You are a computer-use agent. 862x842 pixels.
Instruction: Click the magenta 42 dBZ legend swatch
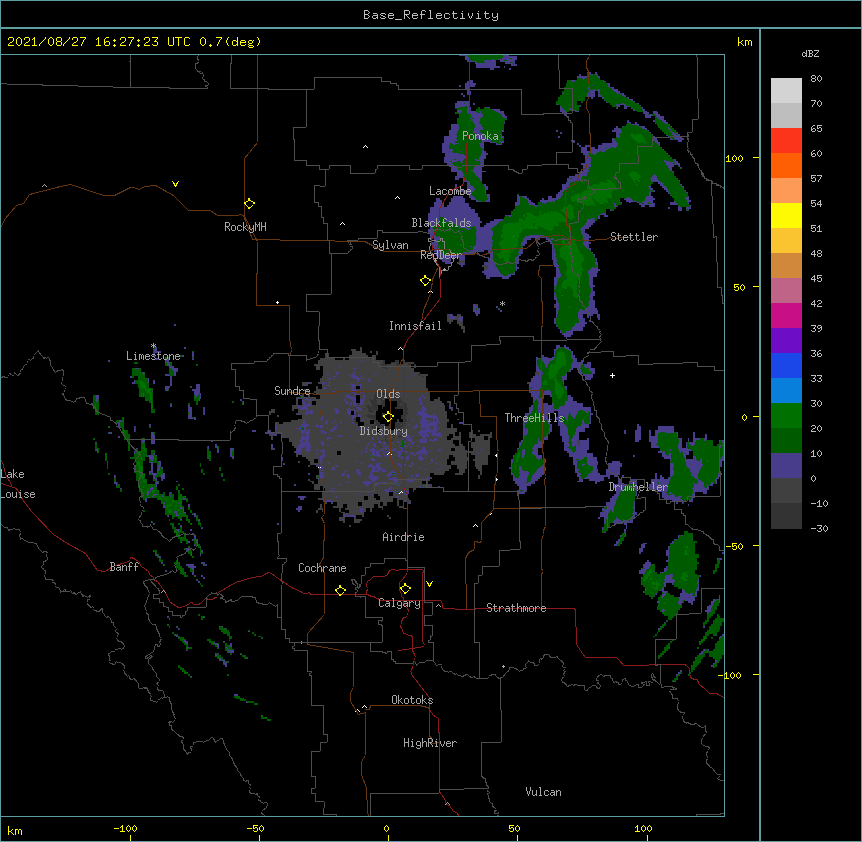click(x=786, y=315)
